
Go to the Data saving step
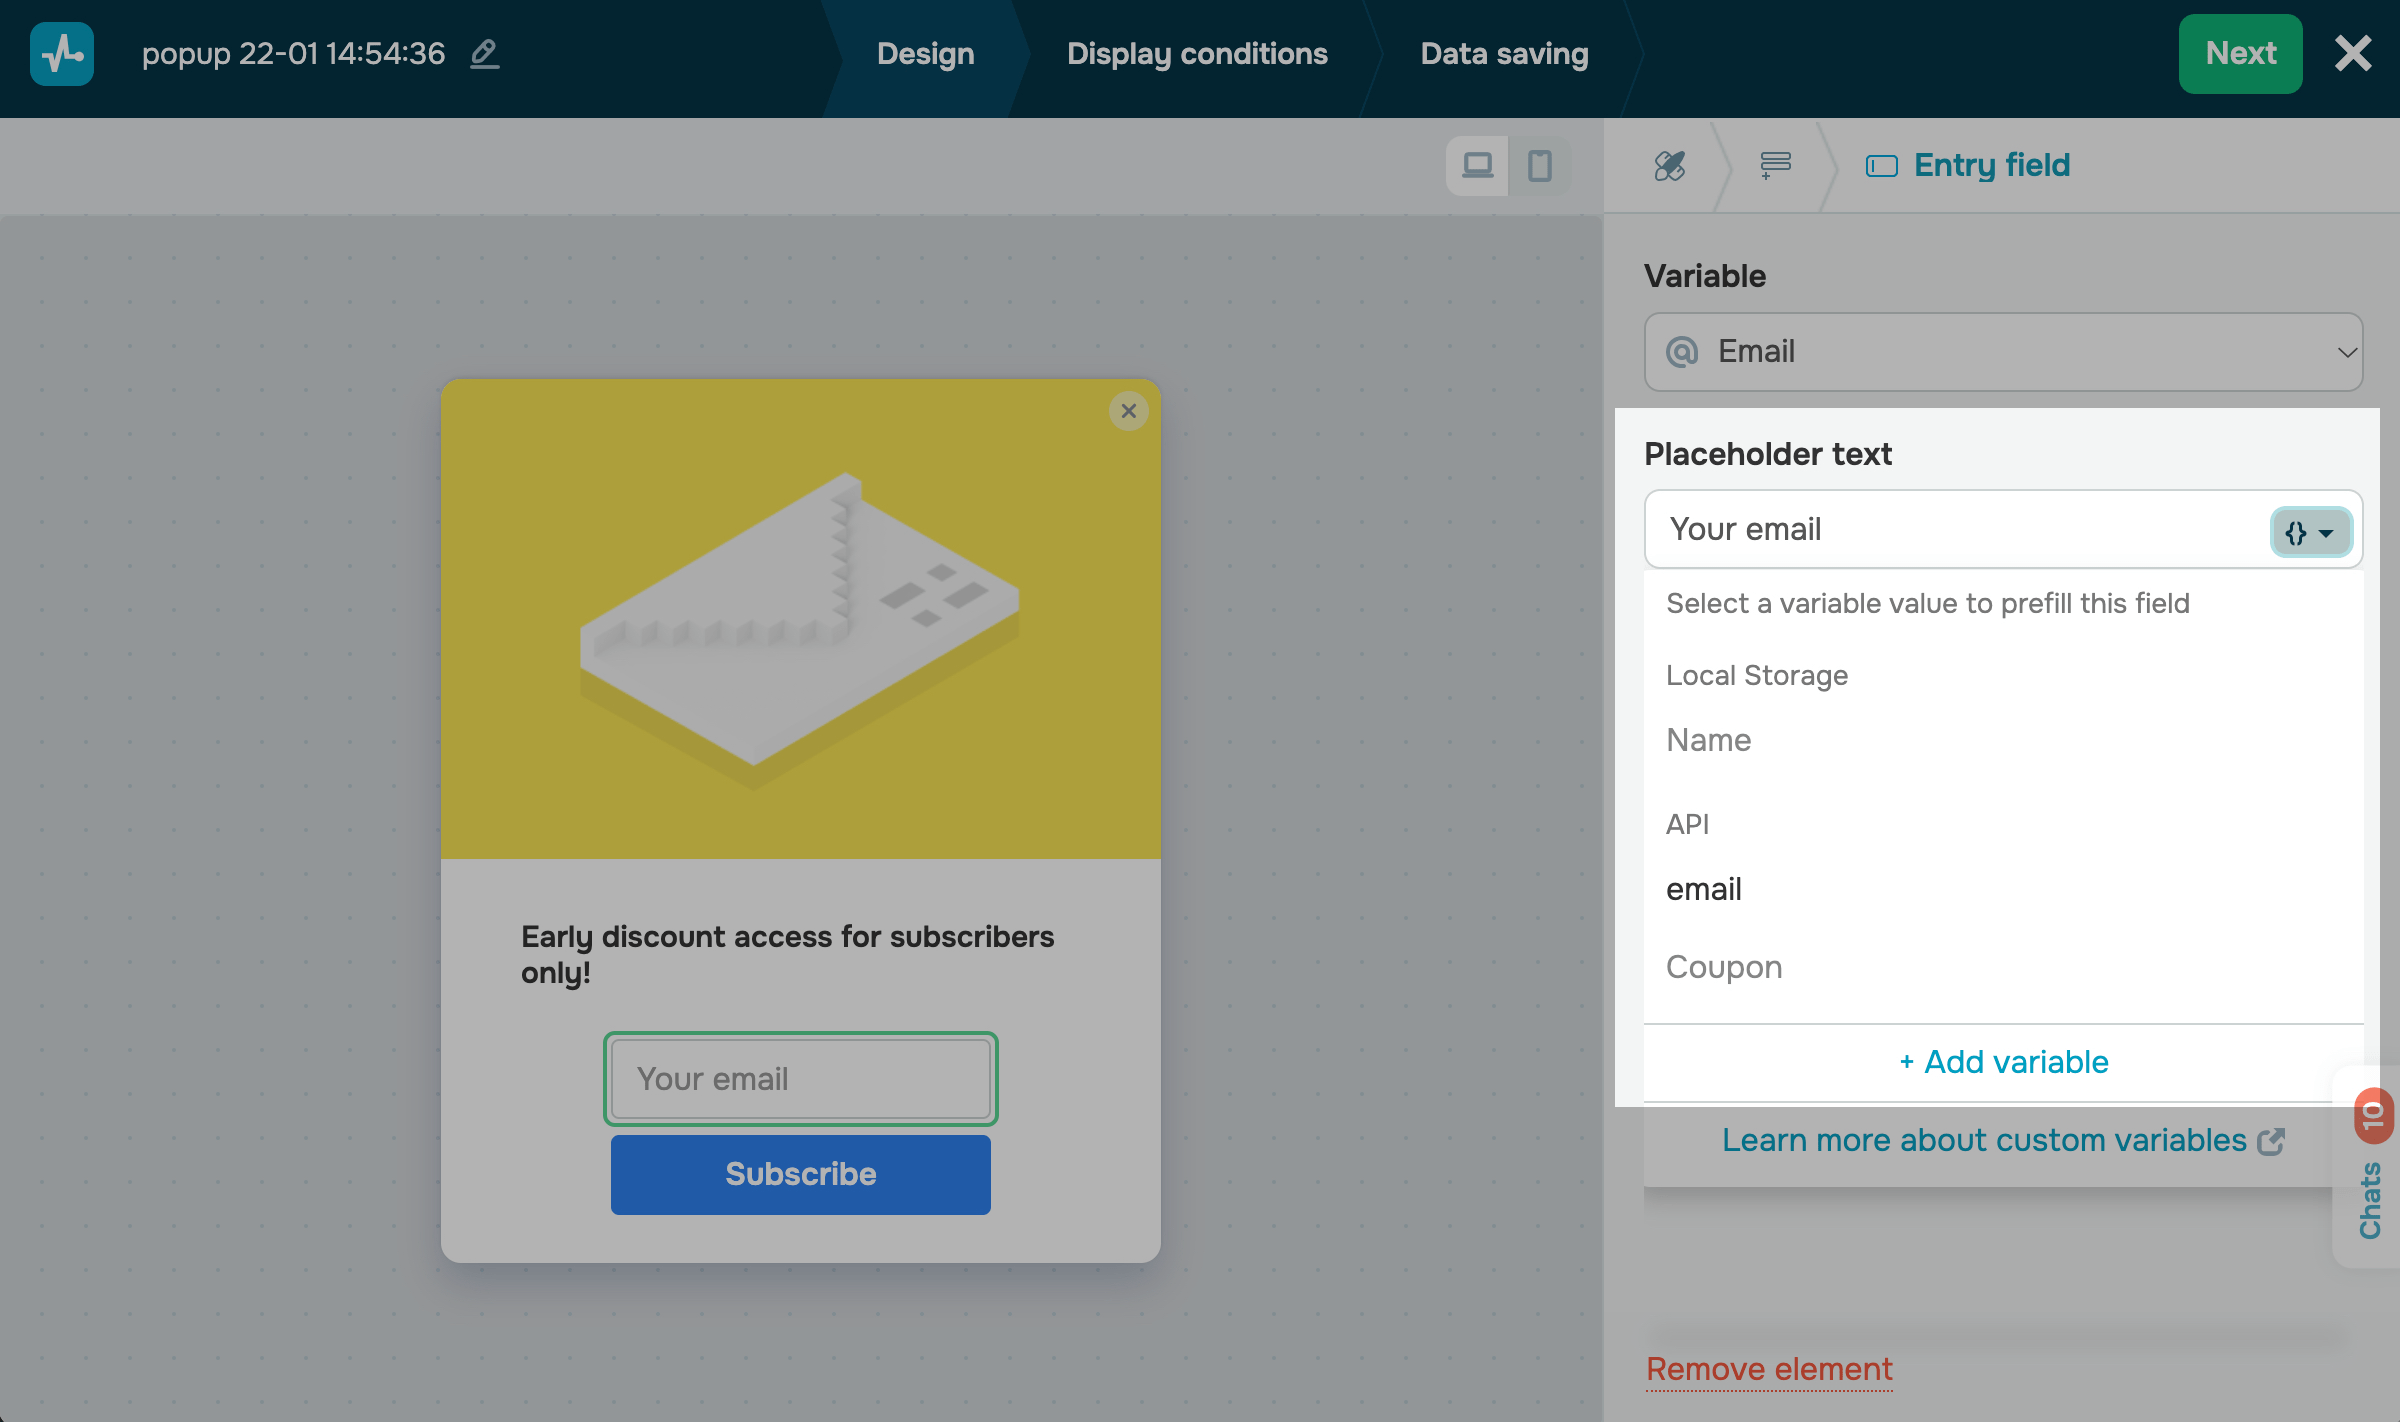1504,54
